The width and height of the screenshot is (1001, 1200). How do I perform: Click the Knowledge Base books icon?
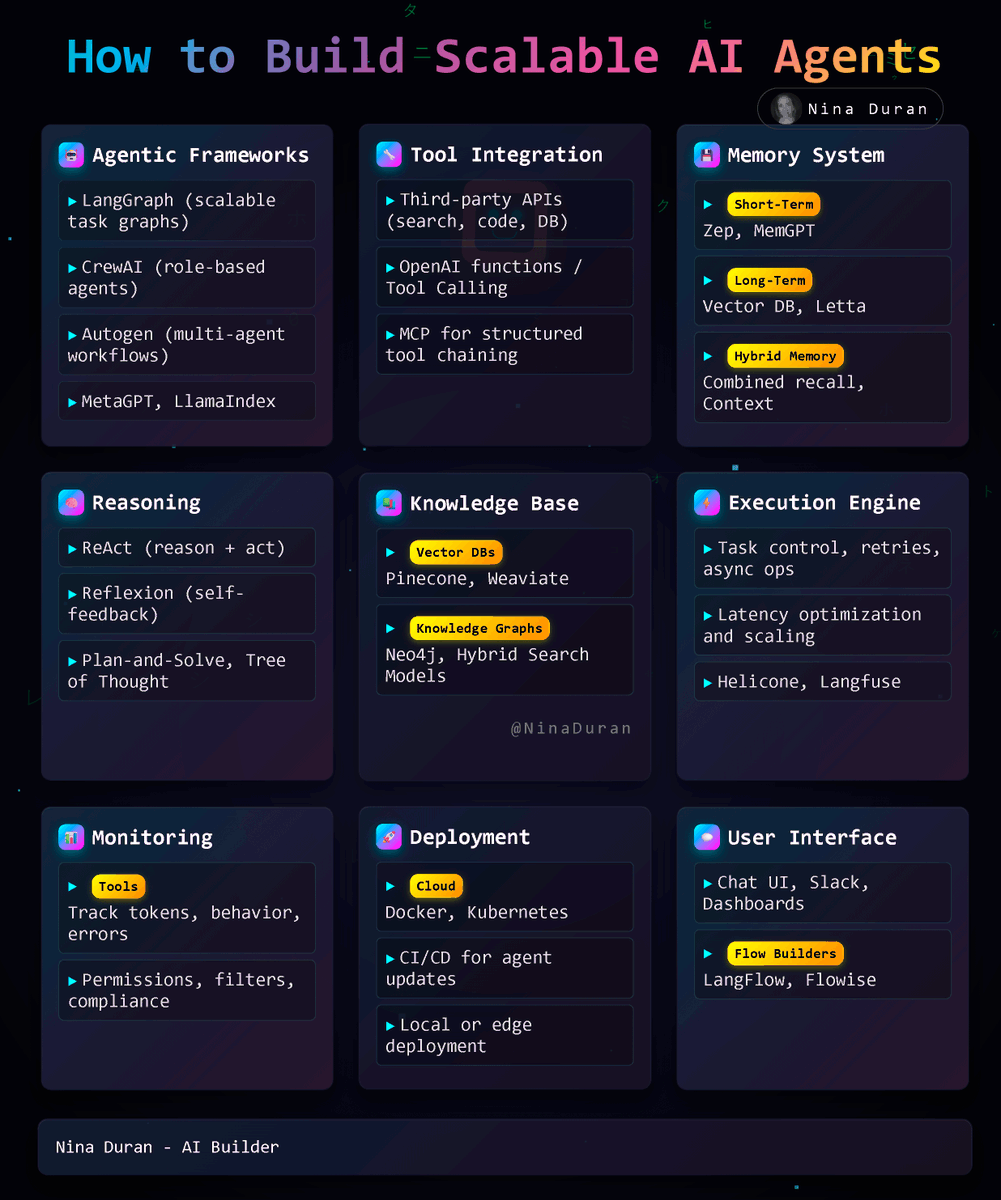tap(389, 503)
